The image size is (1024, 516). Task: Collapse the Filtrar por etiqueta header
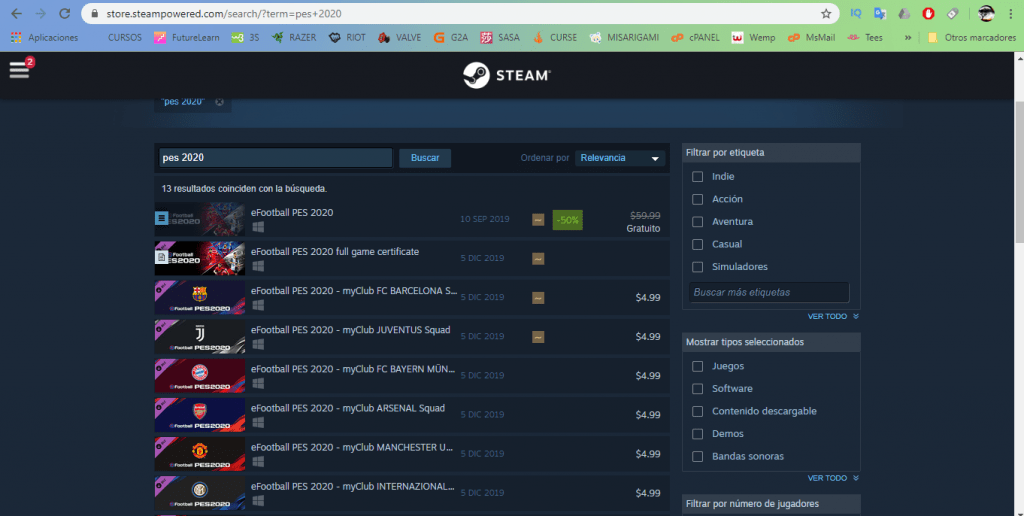coord(771,152)
